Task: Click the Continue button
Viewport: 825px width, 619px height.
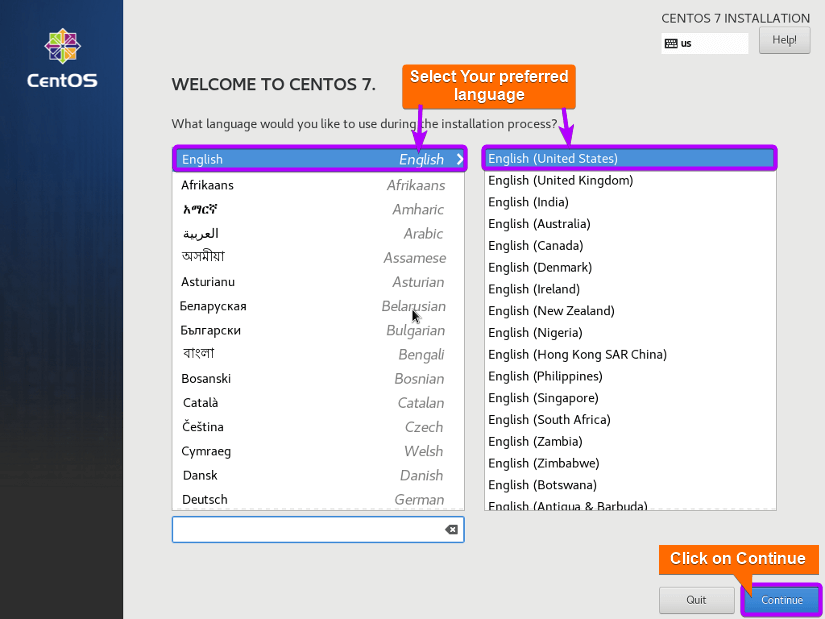Action: coord(781,600)
